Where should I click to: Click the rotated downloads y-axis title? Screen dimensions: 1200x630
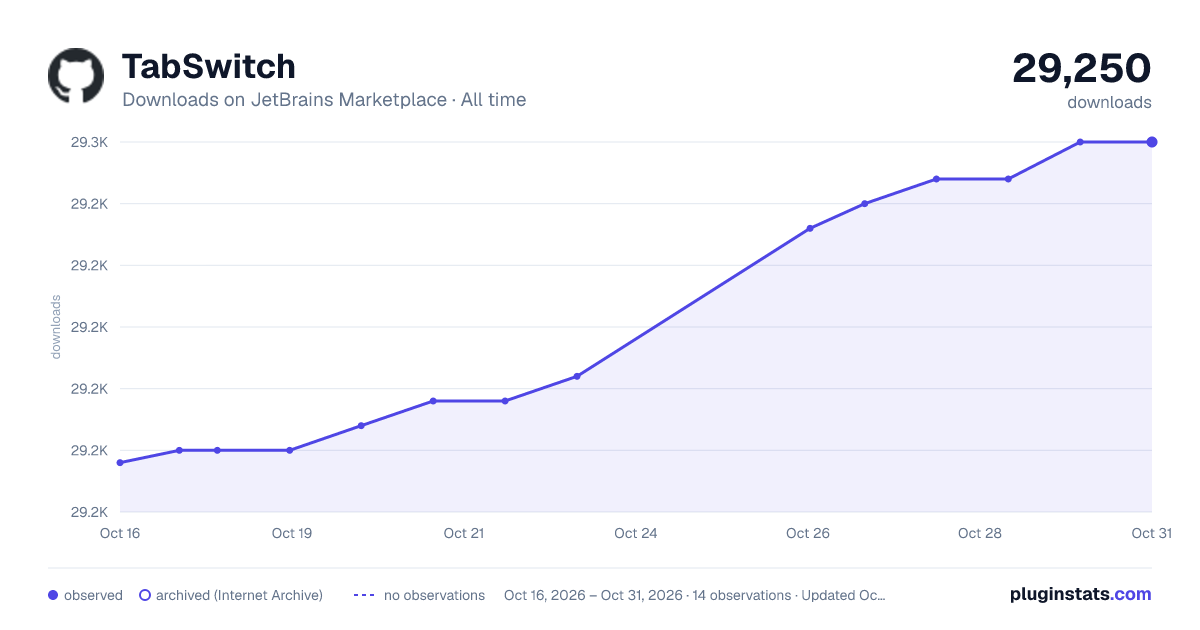click(56, 327)
